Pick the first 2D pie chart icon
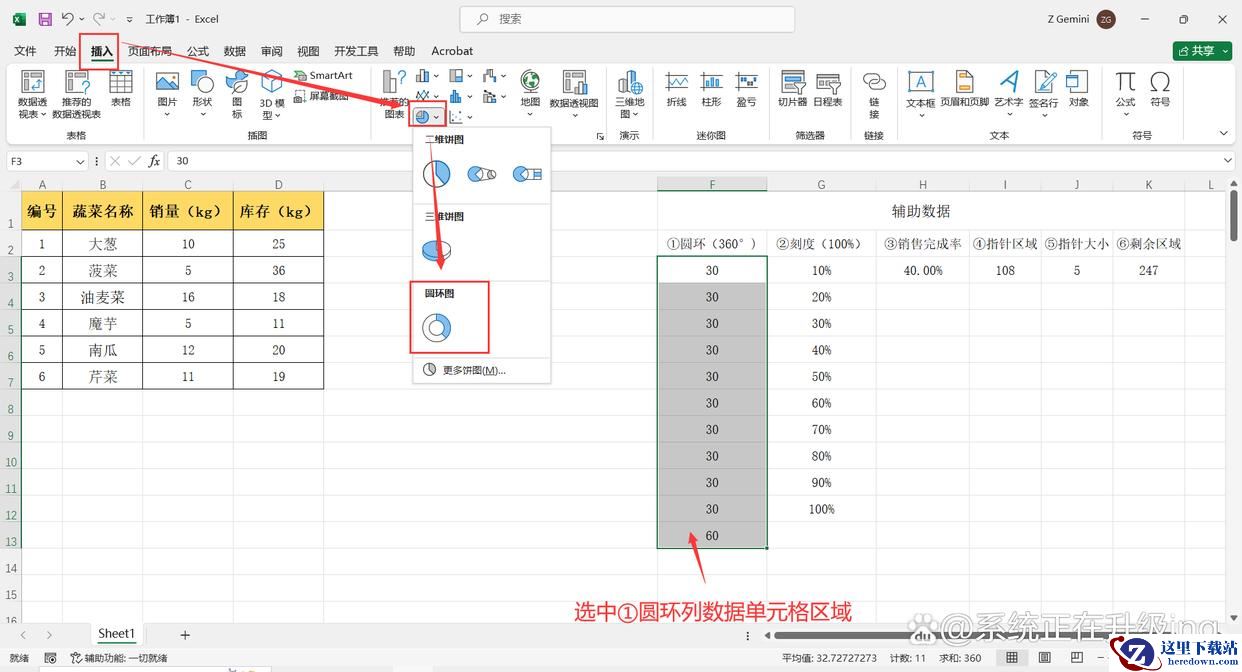Screen dimensions: 1242x672 437,175
